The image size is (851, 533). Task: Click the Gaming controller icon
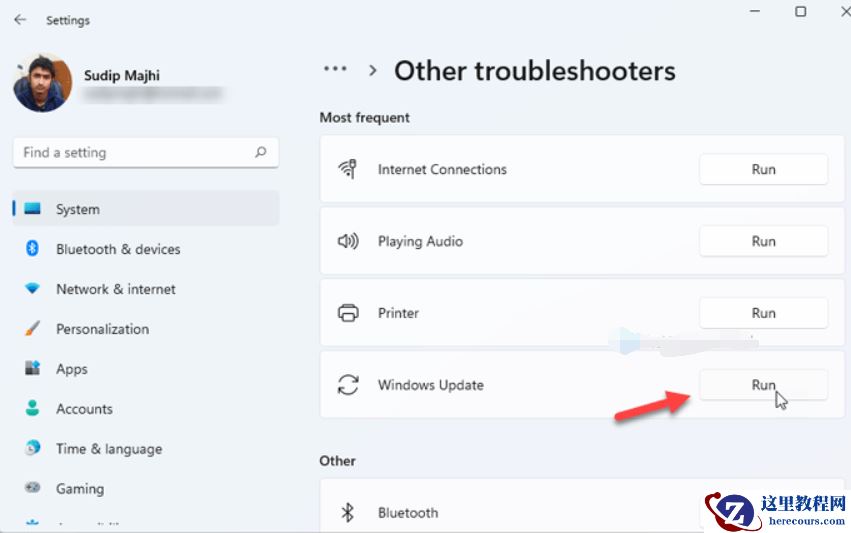click(x=32, y=489)
